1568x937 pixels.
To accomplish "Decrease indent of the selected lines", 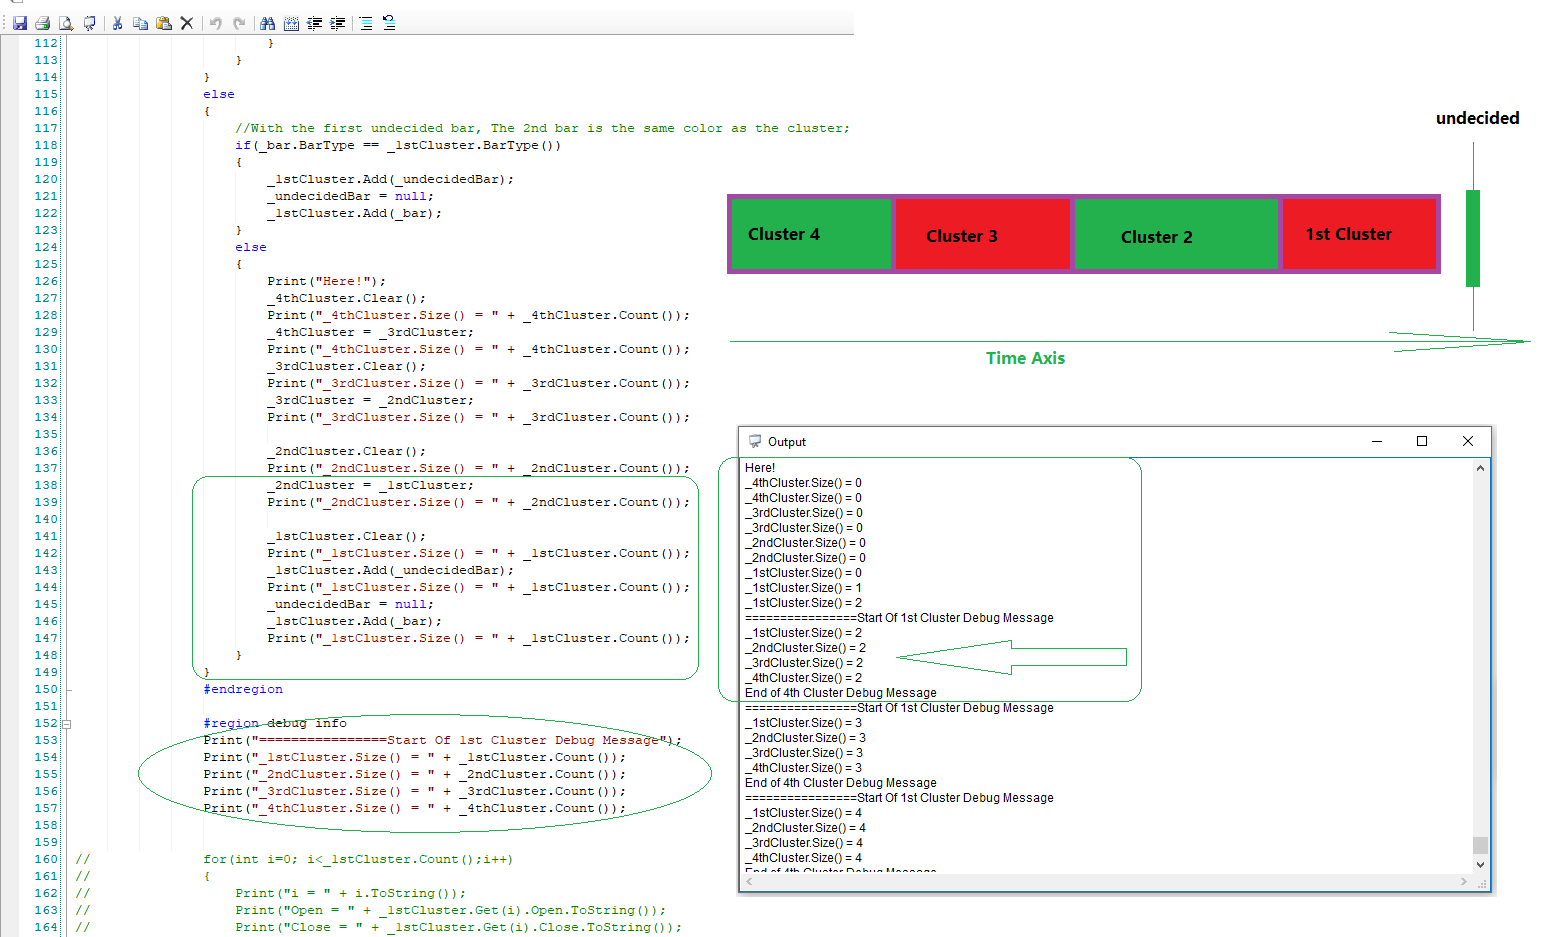I will (314, 23).
